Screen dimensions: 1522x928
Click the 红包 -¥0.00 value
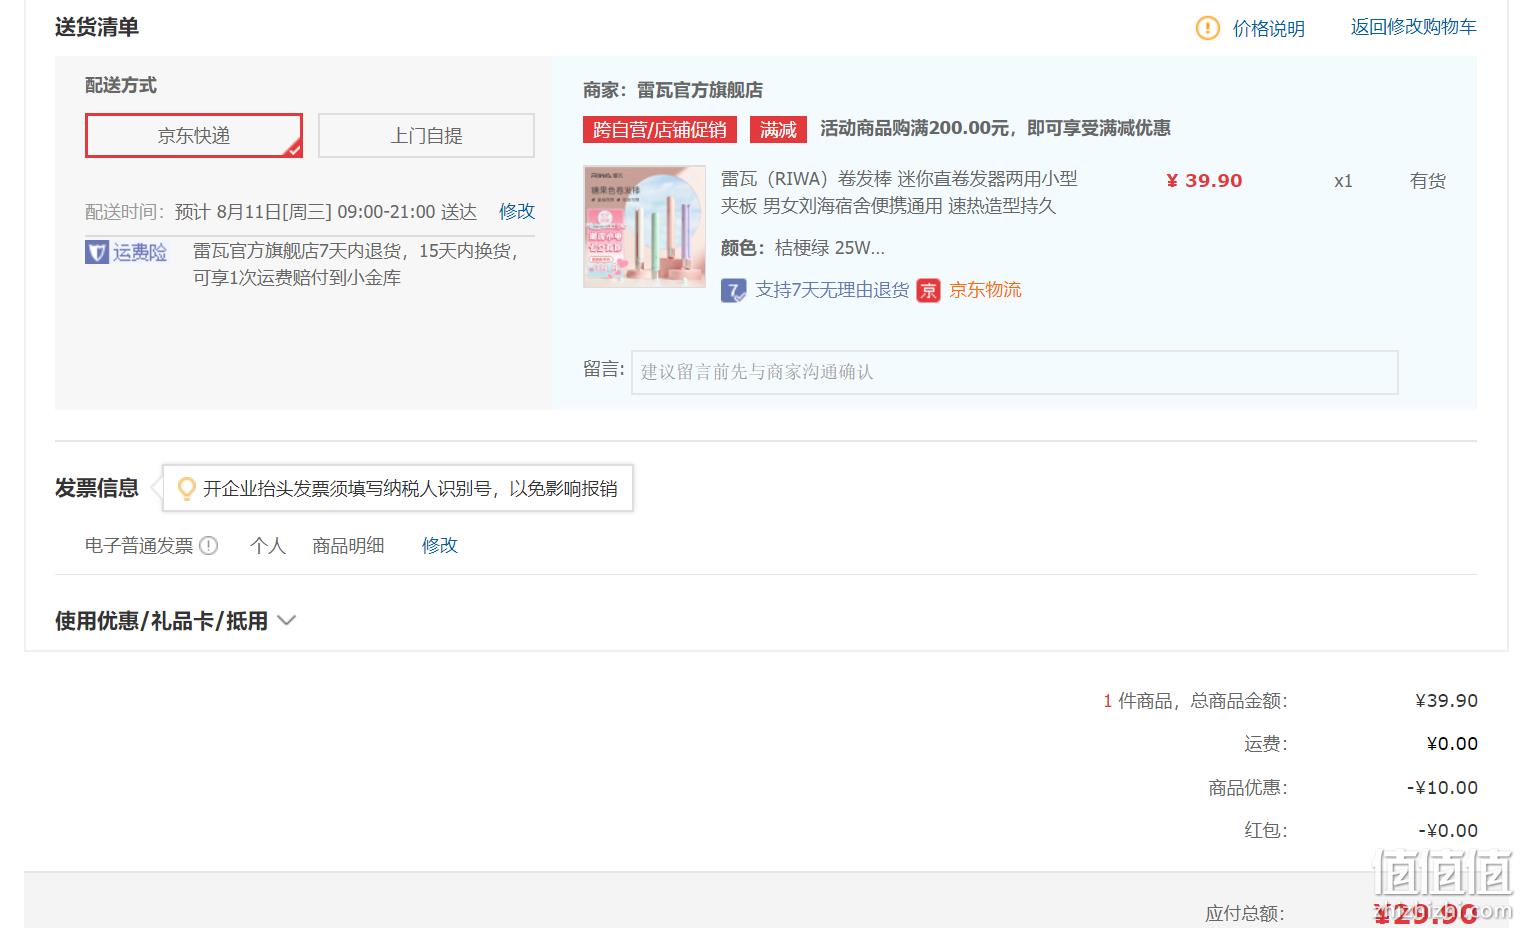point(1448,831)
